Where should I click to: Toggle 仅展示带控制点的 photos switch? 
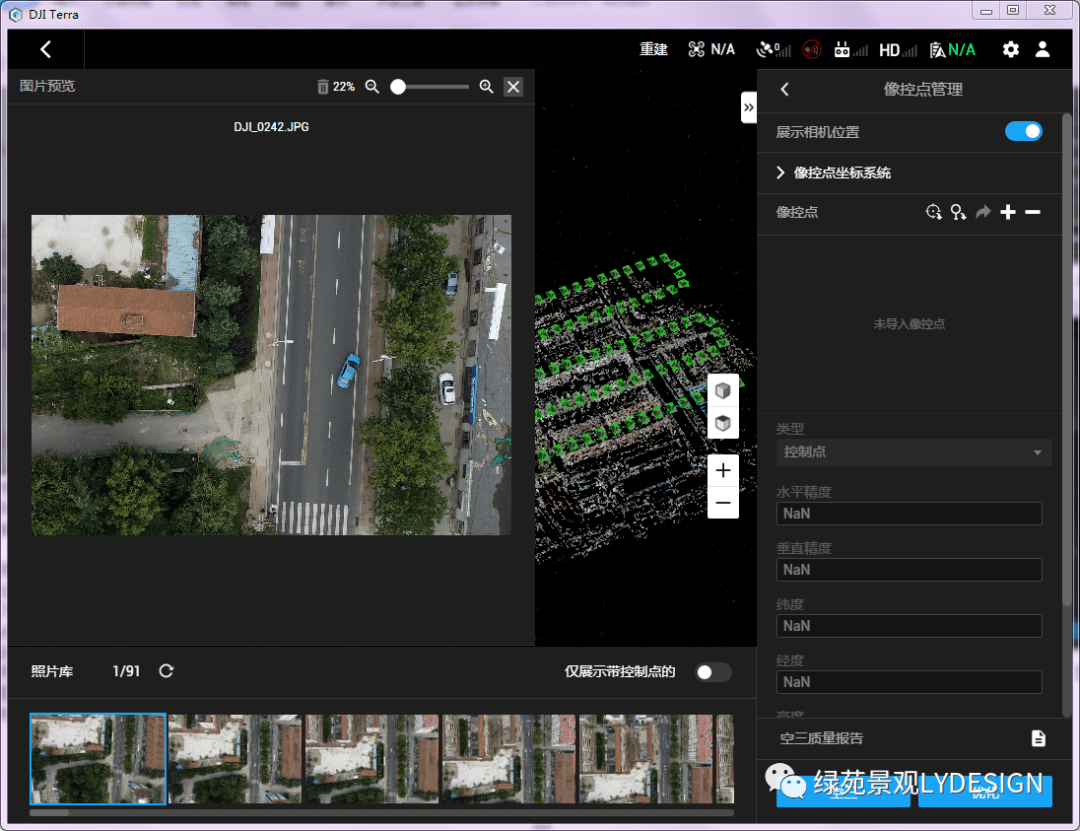[713, 672]
